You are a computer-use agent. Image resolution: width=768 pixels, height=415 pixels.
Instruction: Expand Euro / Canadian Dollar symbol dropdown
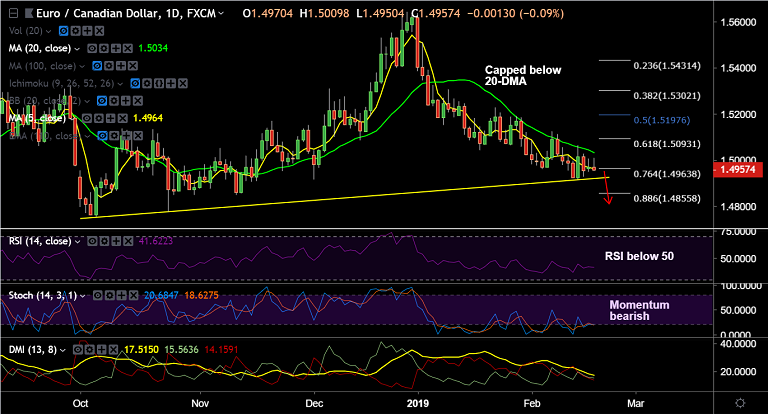221,13
